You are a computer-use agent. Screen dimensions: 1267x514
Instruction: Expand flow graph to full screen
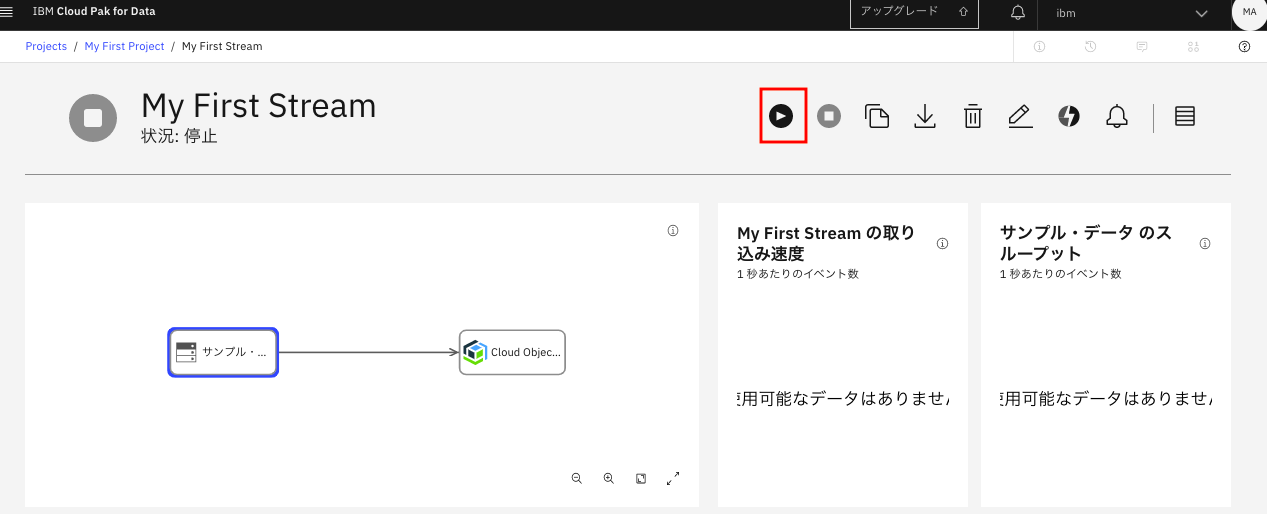pos(673,479)
